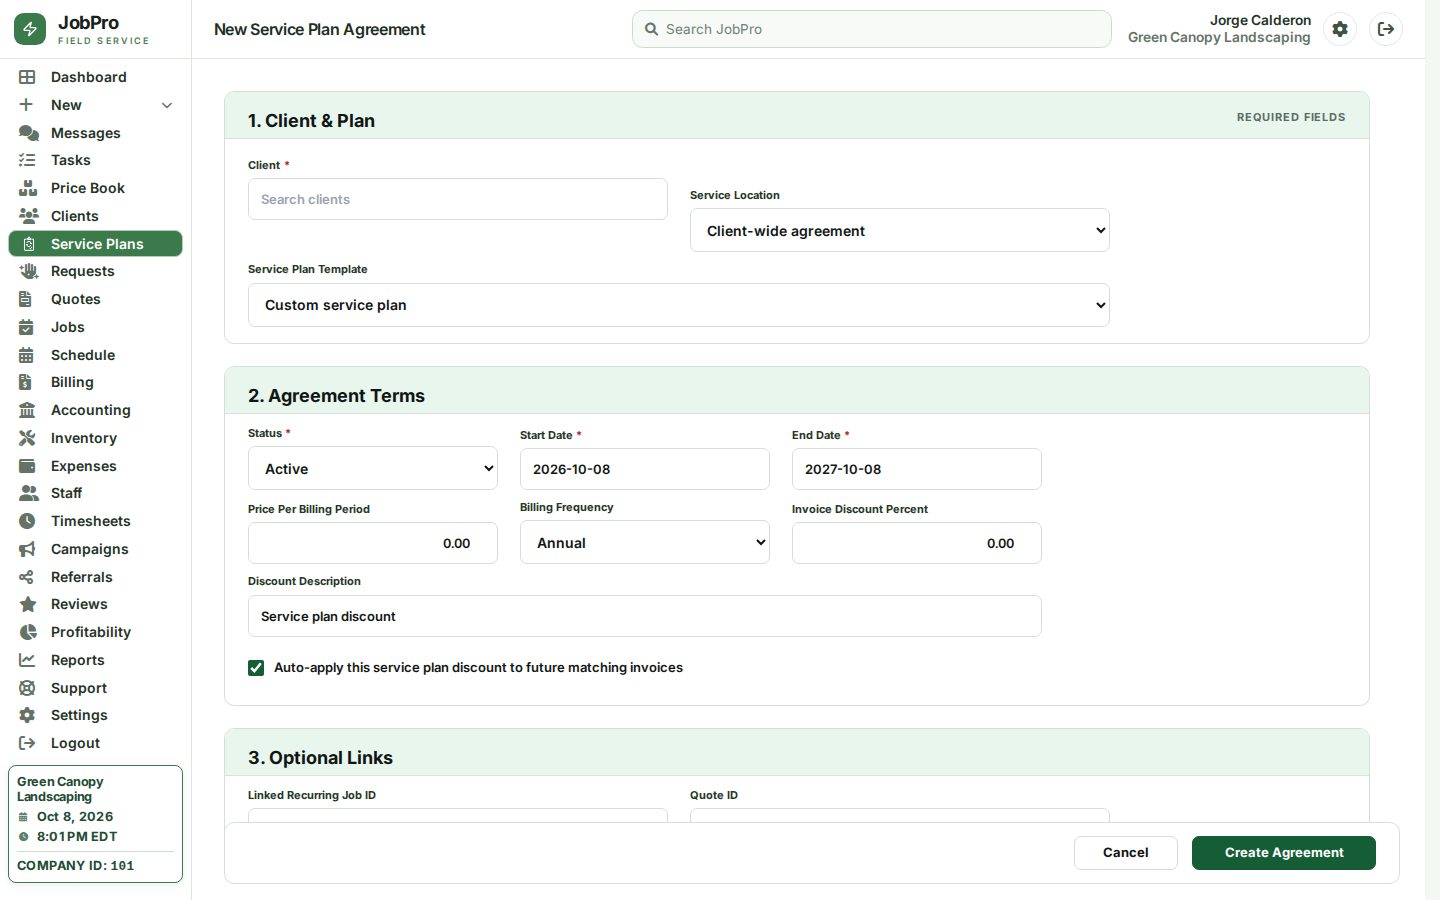The image size is (1440, 900).
Task: Go to Referrals in the sidebar
Action: 96,577
